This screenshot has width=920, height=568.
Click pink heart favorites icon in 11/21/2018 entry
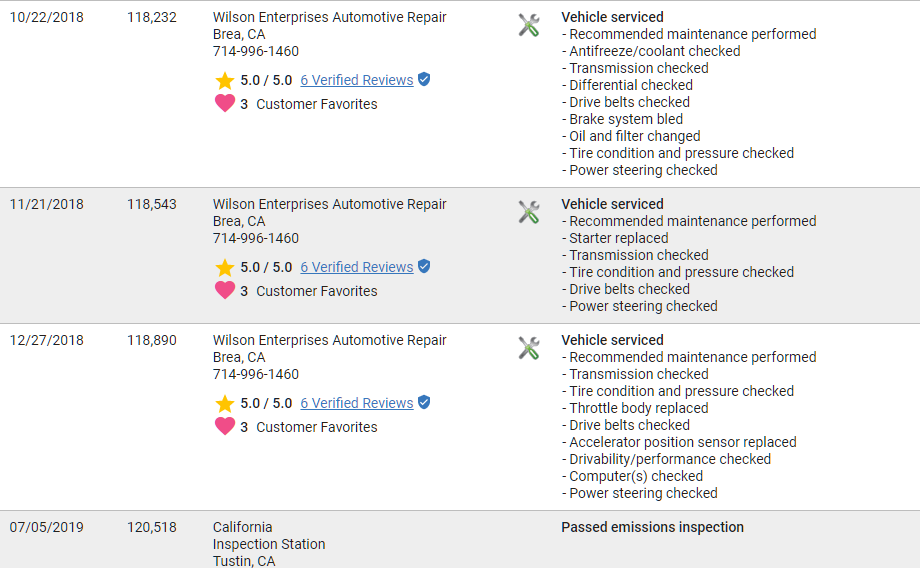[225, 290]
